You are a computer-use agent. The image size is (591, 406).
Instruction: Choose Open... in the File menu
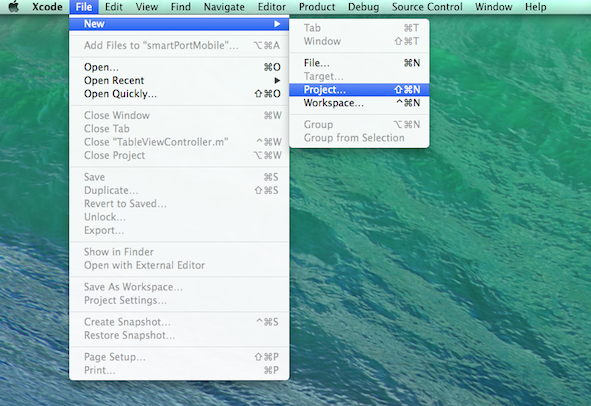tap(179, 67)
